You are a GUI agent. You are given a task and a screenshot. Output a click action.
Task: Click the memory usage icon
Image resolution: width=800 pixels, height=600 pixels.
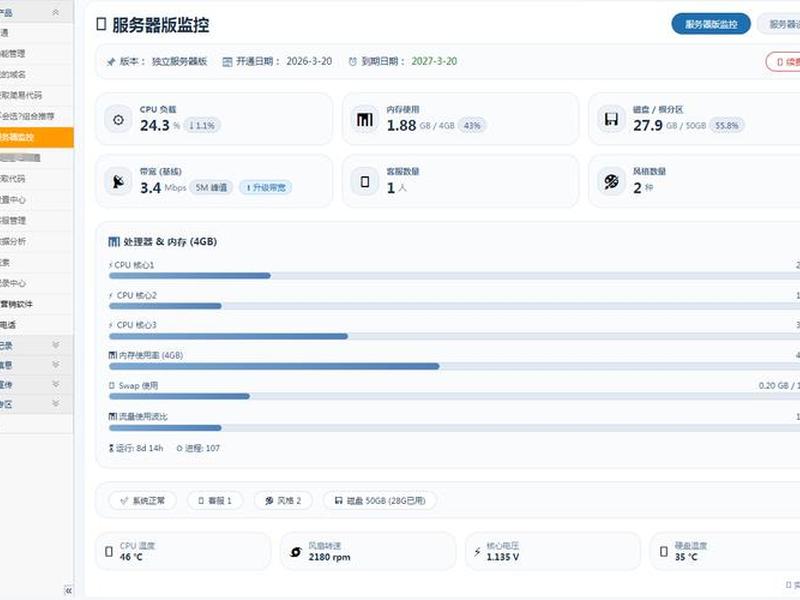tap(365, 120)
